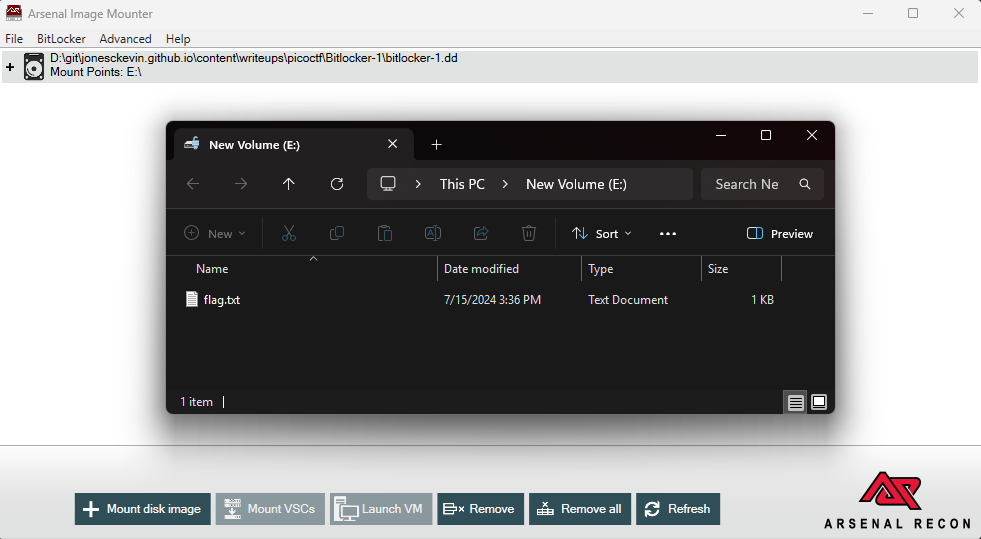Add a new File Explorer tab
The image size is (981, 539).
[x=437, y=145]
